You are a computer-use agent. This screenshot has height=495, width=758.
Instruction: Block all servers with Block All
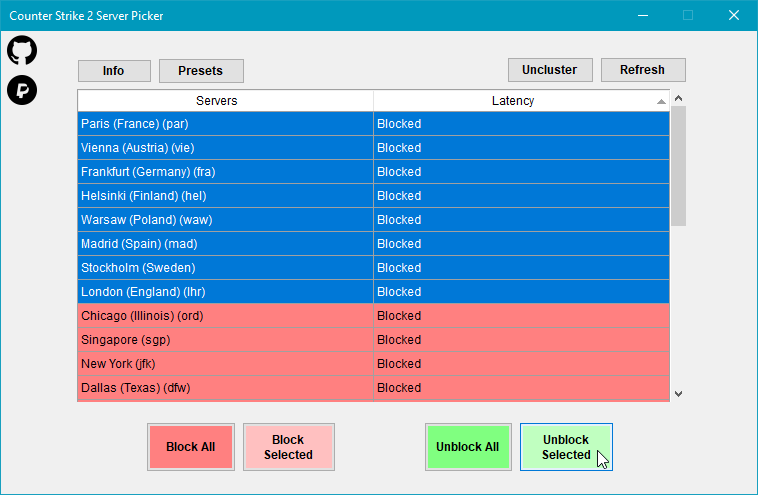coord(191,447)
